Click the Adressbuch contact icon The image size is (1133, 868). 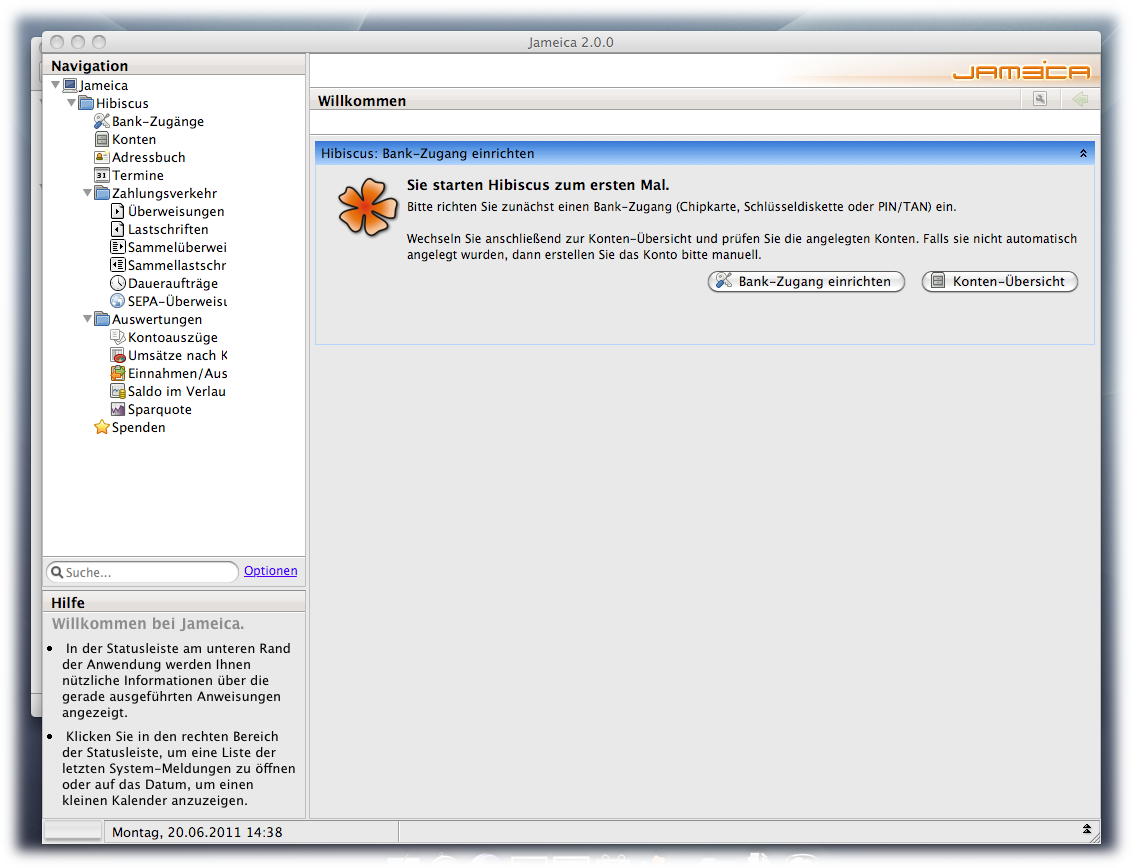(x=102, y=157)
